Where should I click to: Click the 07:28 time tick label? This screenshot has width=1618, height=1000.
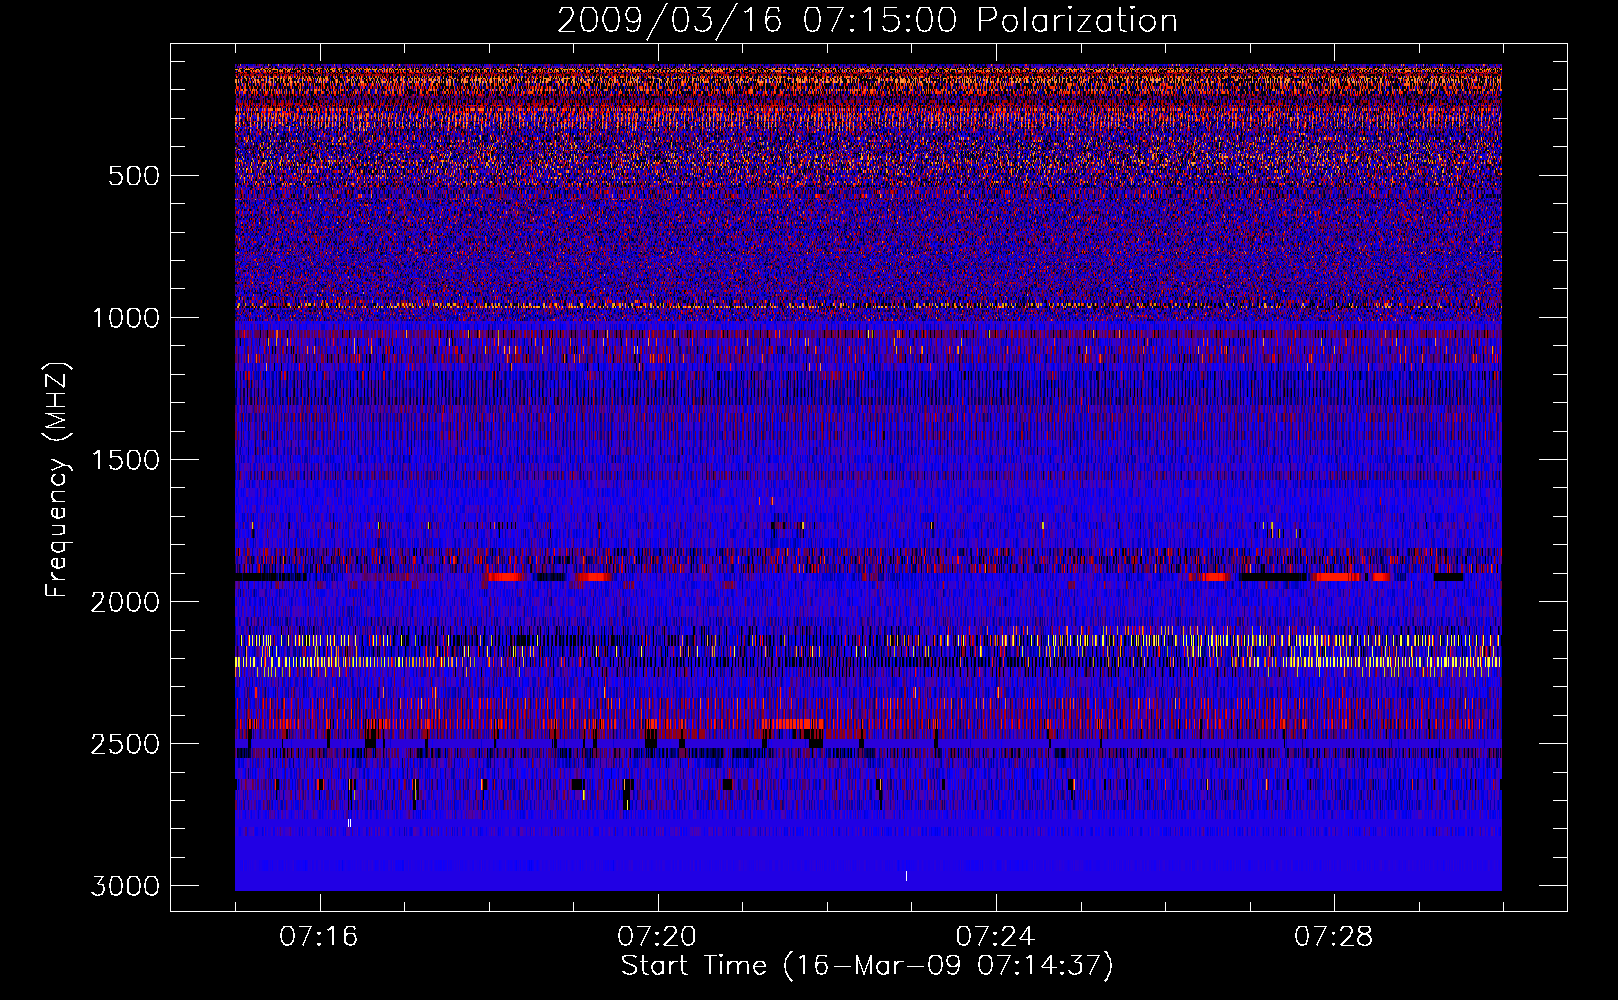(1334, 937)
